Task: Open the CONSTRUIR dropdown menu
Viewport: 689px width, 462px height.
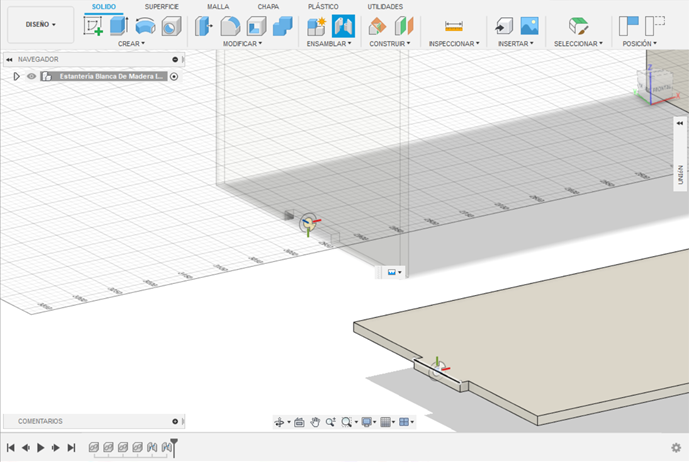Action: tap(389, 44)
